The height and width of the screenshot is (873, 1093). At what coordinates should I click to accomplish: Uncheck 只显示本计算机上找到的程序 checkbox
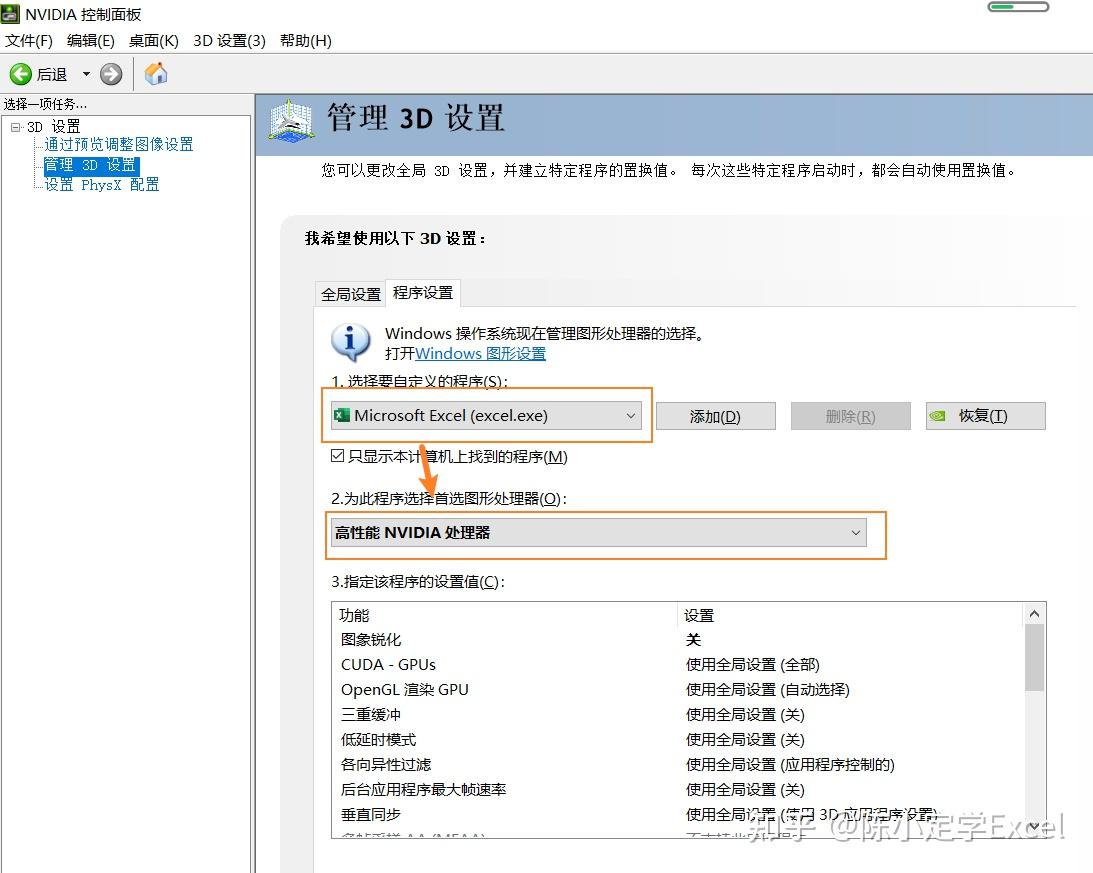337,456
